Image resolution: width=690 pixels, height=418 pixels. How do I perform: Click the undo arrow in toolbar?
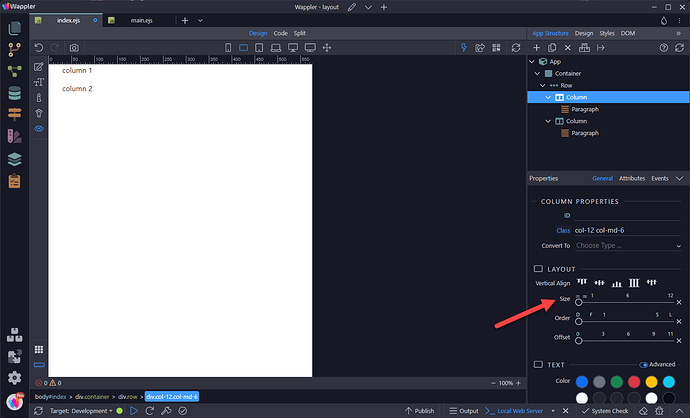point(39,48)
